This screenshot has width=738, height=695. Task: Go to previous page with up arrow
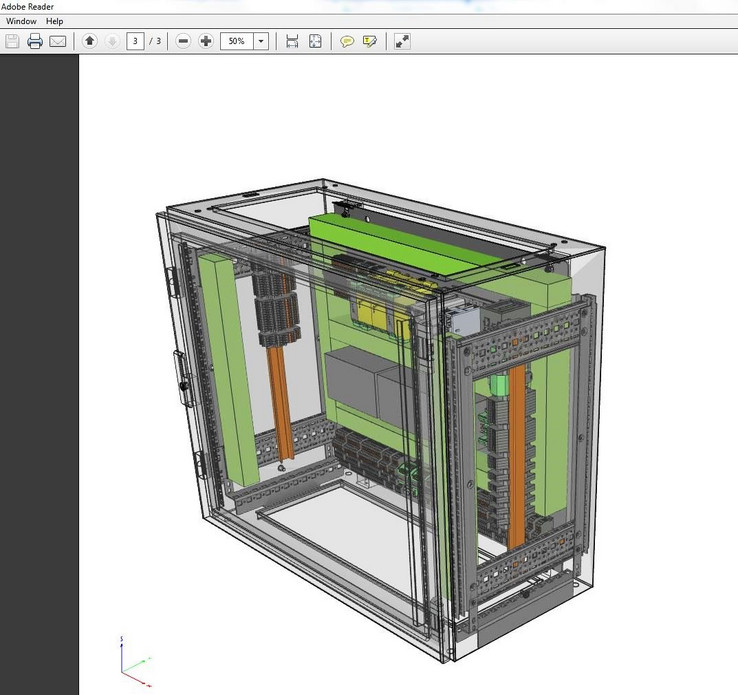click(x=90, y=41)
